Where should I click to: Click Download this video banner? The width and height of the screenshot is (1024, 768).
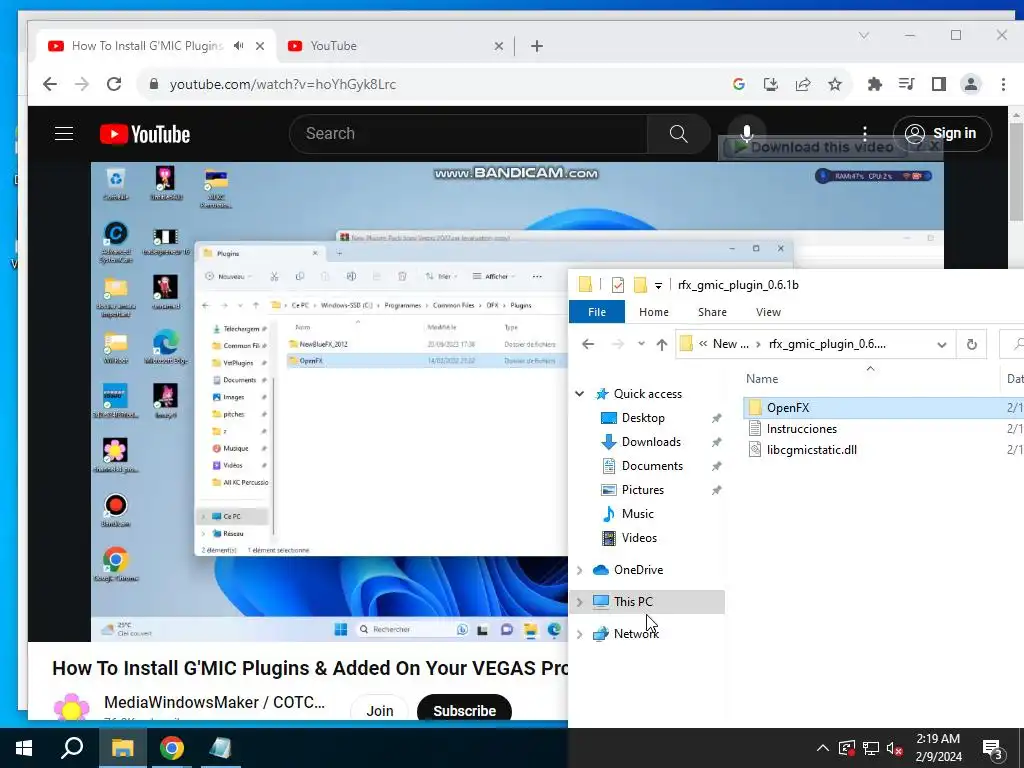pyautogui.click(x=813, y=147)
